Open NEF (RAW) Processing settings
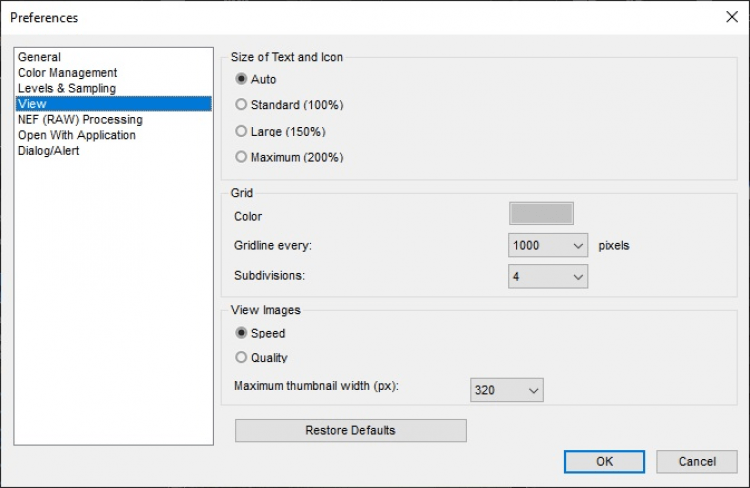Screen dimensions: 750x488 [80, 119]
